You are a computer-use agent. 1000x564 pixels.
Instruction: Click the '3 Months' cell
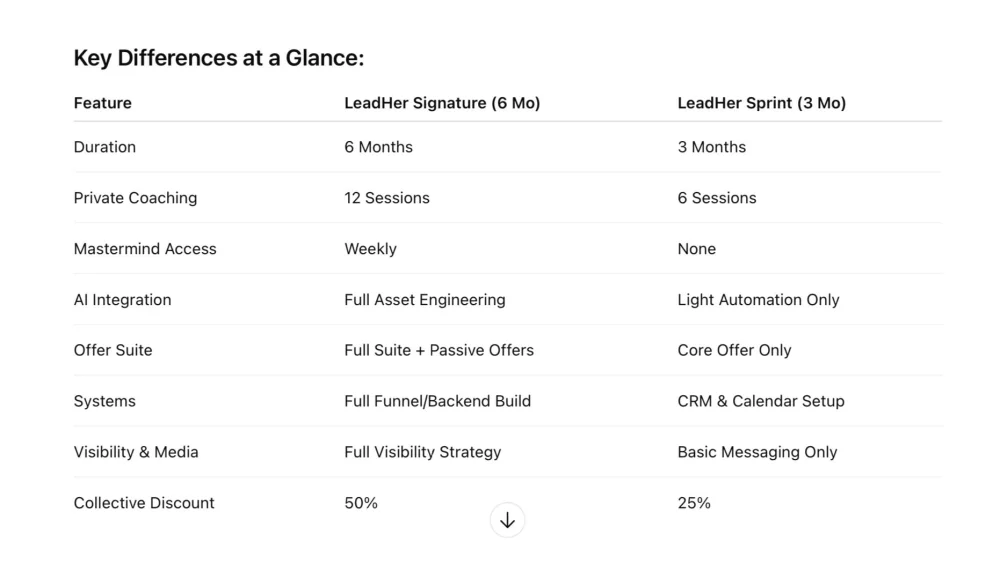(712, 147)
